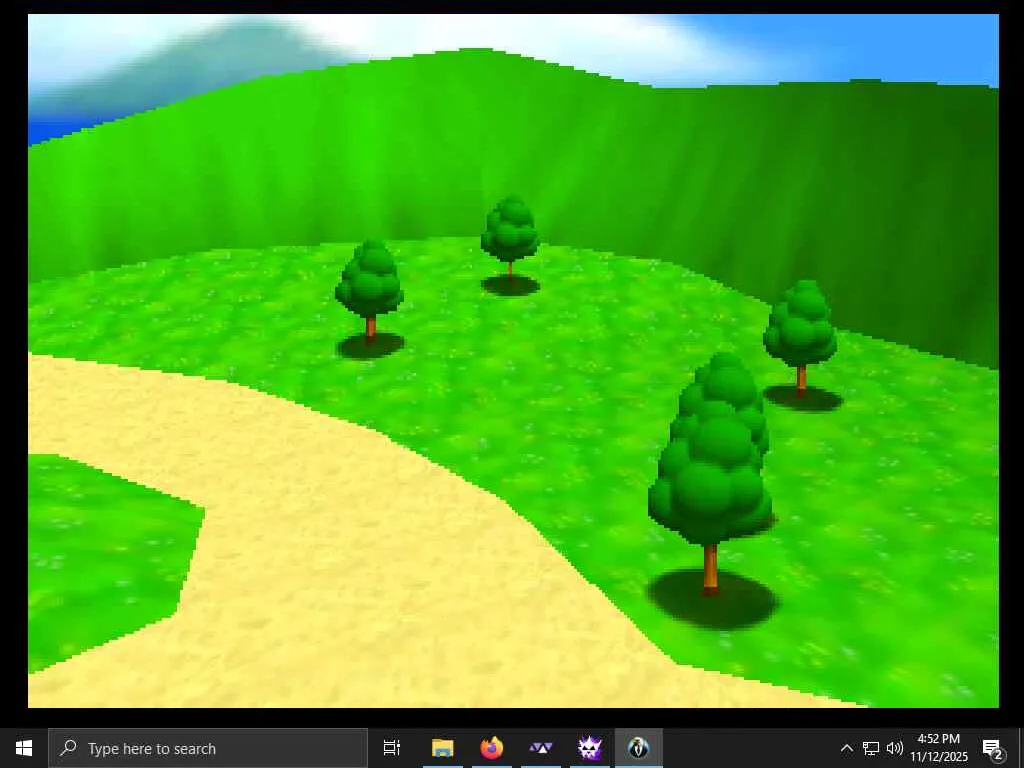Open the purple triangles app in taskbar
This screenshot has width=1024, height=768.
coord(541,748)
